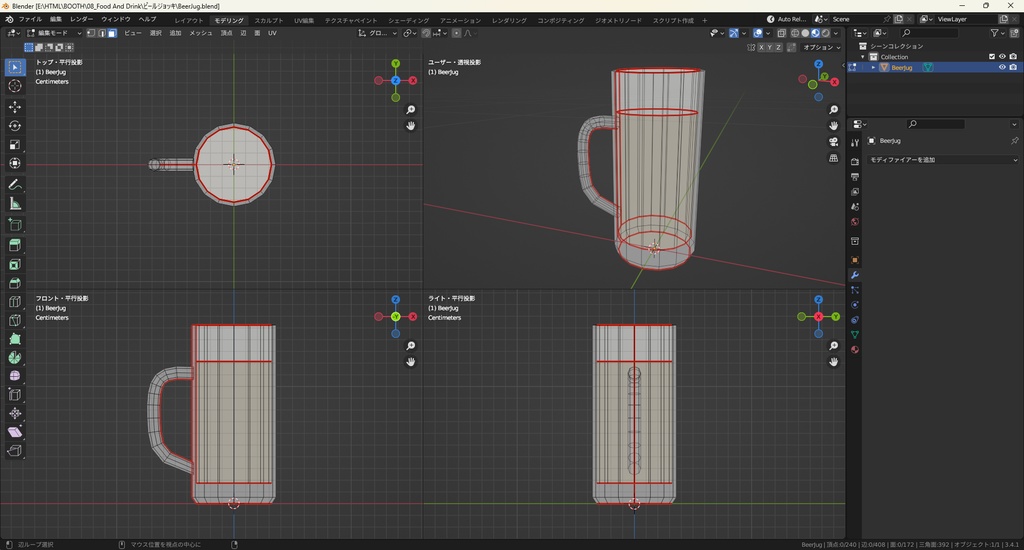Screen dimensions: 1024x550
Task: Enable vertex select mode
Action: click(91, 33)
